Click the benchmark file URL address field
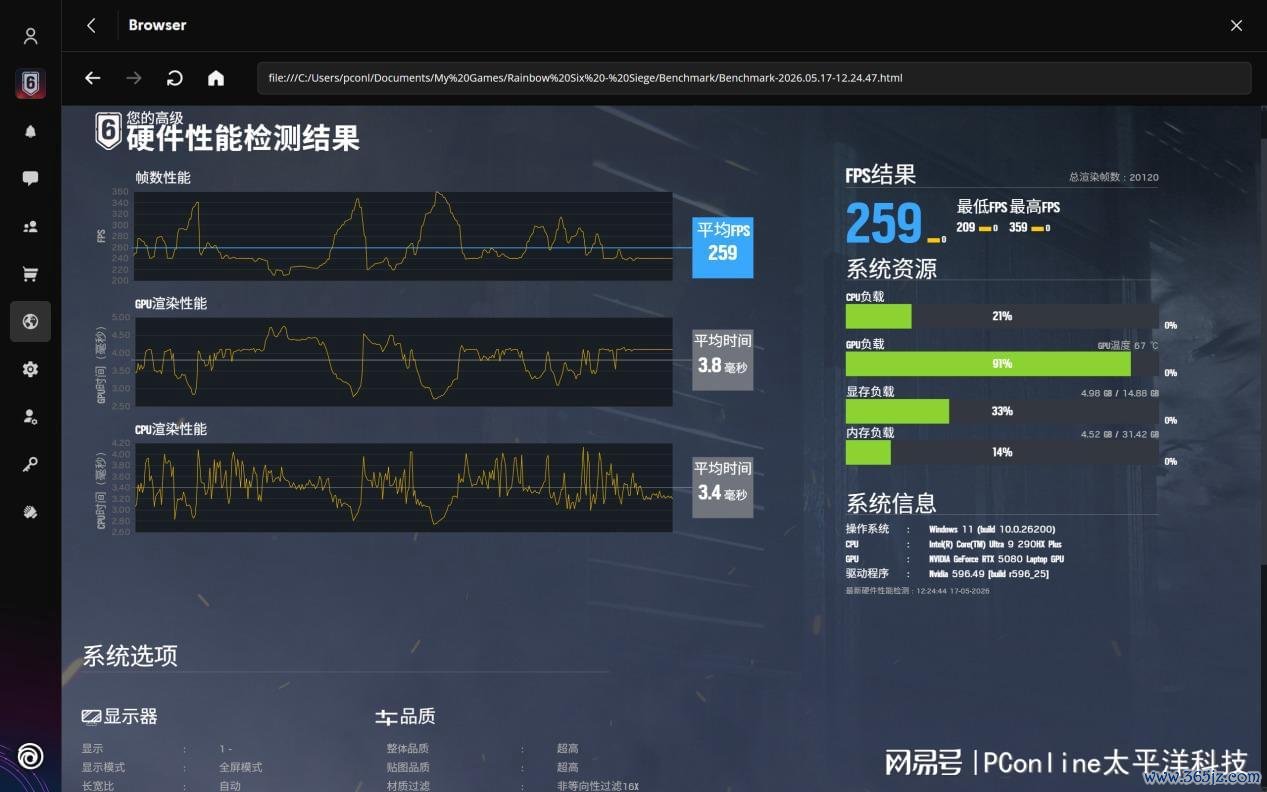This screenshot has width=1267, height=792. 754,78
